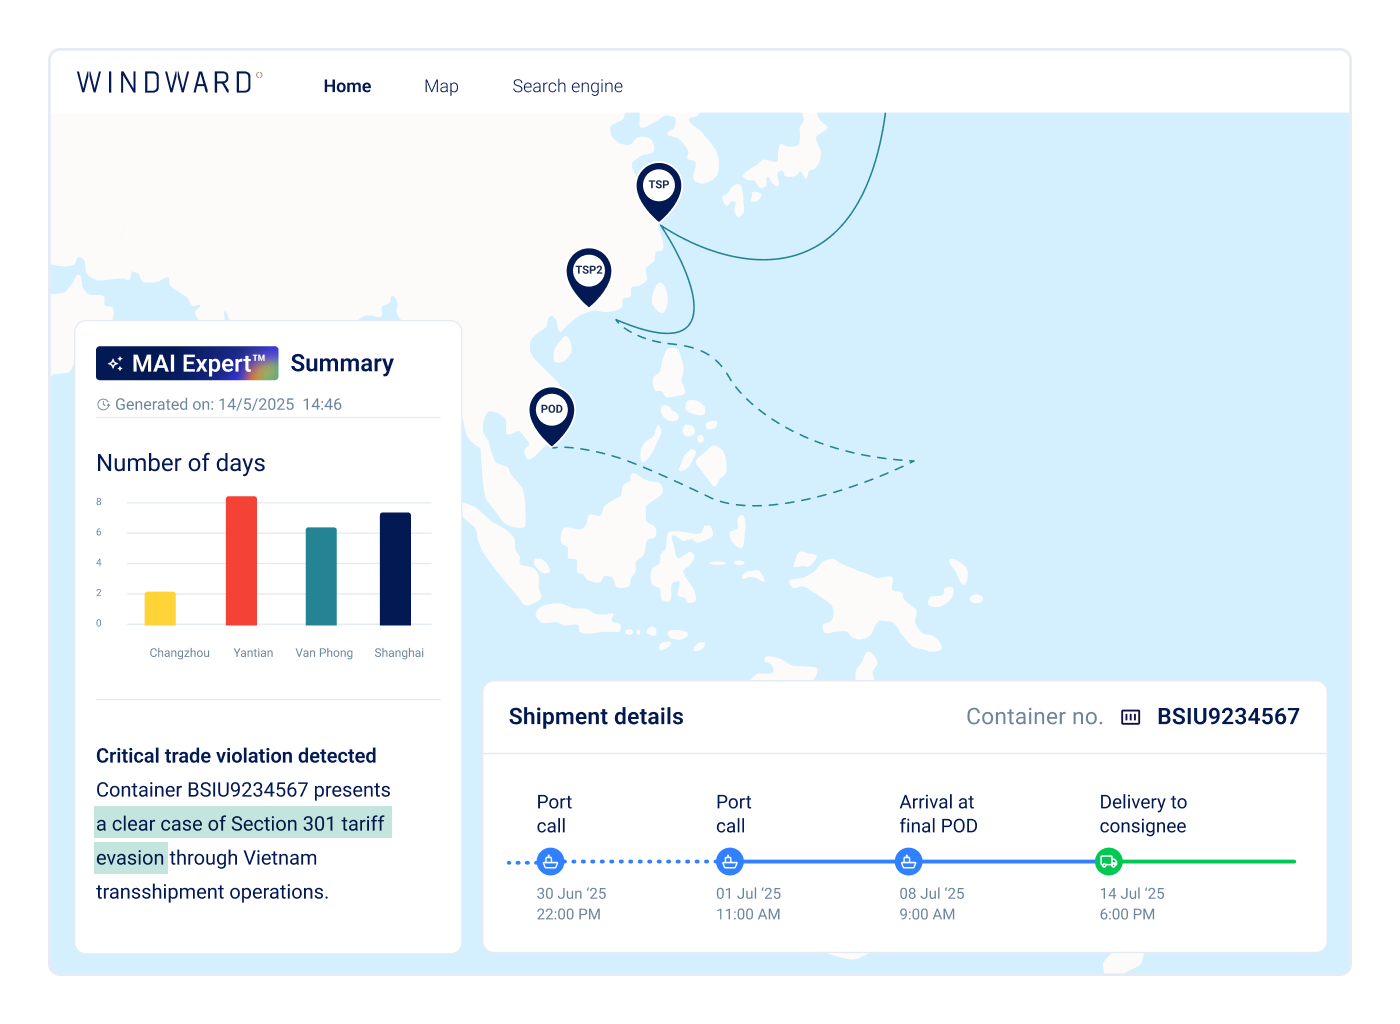Click the red Yantian bar
The height and width of the screenshot is (1024, 1400).
coord(241,561)
